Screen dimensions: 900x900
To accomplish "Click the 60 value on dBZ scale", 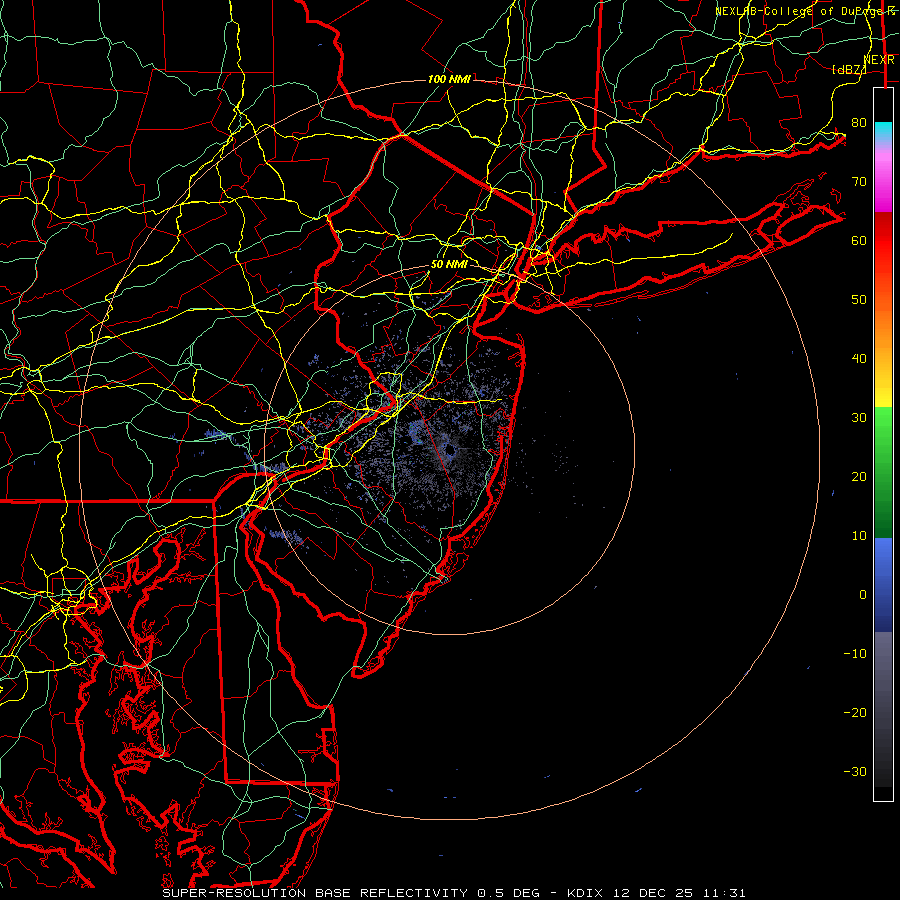I will [x=859, y=241].
